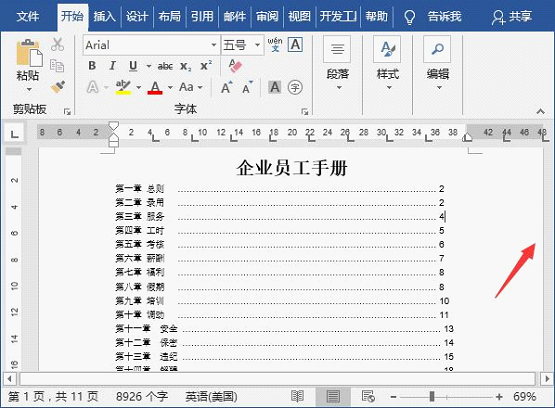The image size is (555, 408).
Task: Click the 第三章 服务 table of contents entry
Action: (x=140, y=216)
